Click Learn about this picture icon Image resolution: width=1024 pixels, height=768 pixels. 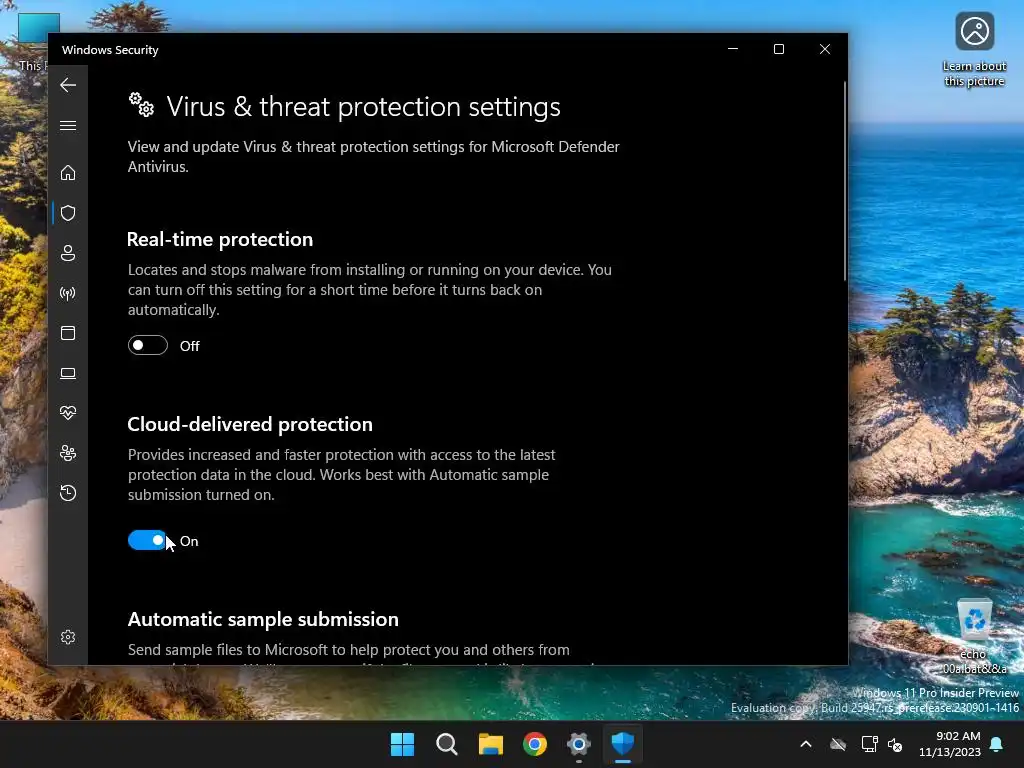coord(974,51)
